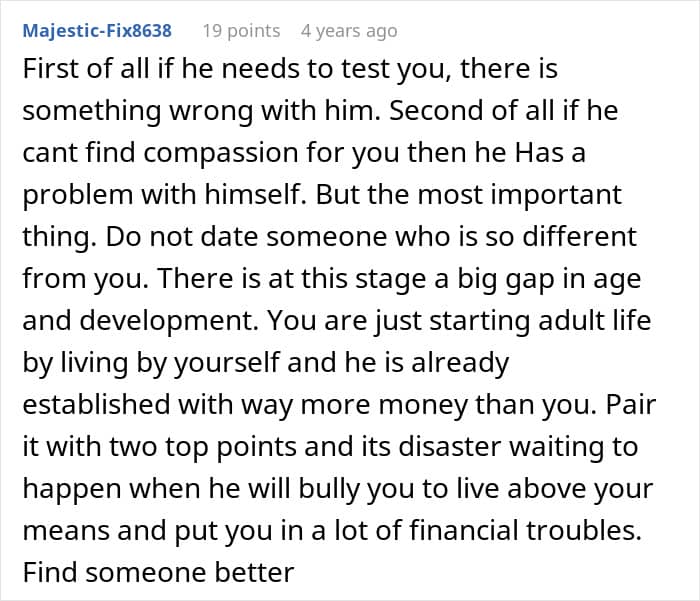Click the closing line "Find someone better"
The height and width of the screenshot is (601, 700).
[x=158, y=573]
